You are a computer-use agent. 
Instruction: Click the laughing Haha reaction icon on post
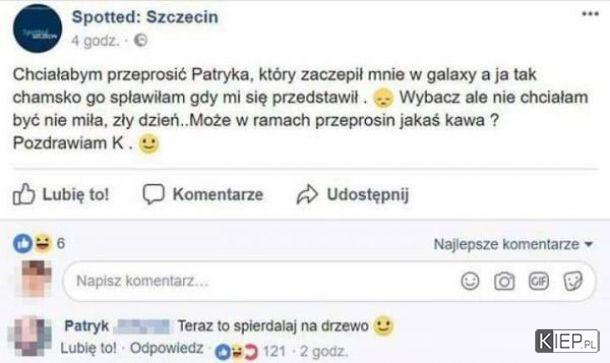[43, 244]
